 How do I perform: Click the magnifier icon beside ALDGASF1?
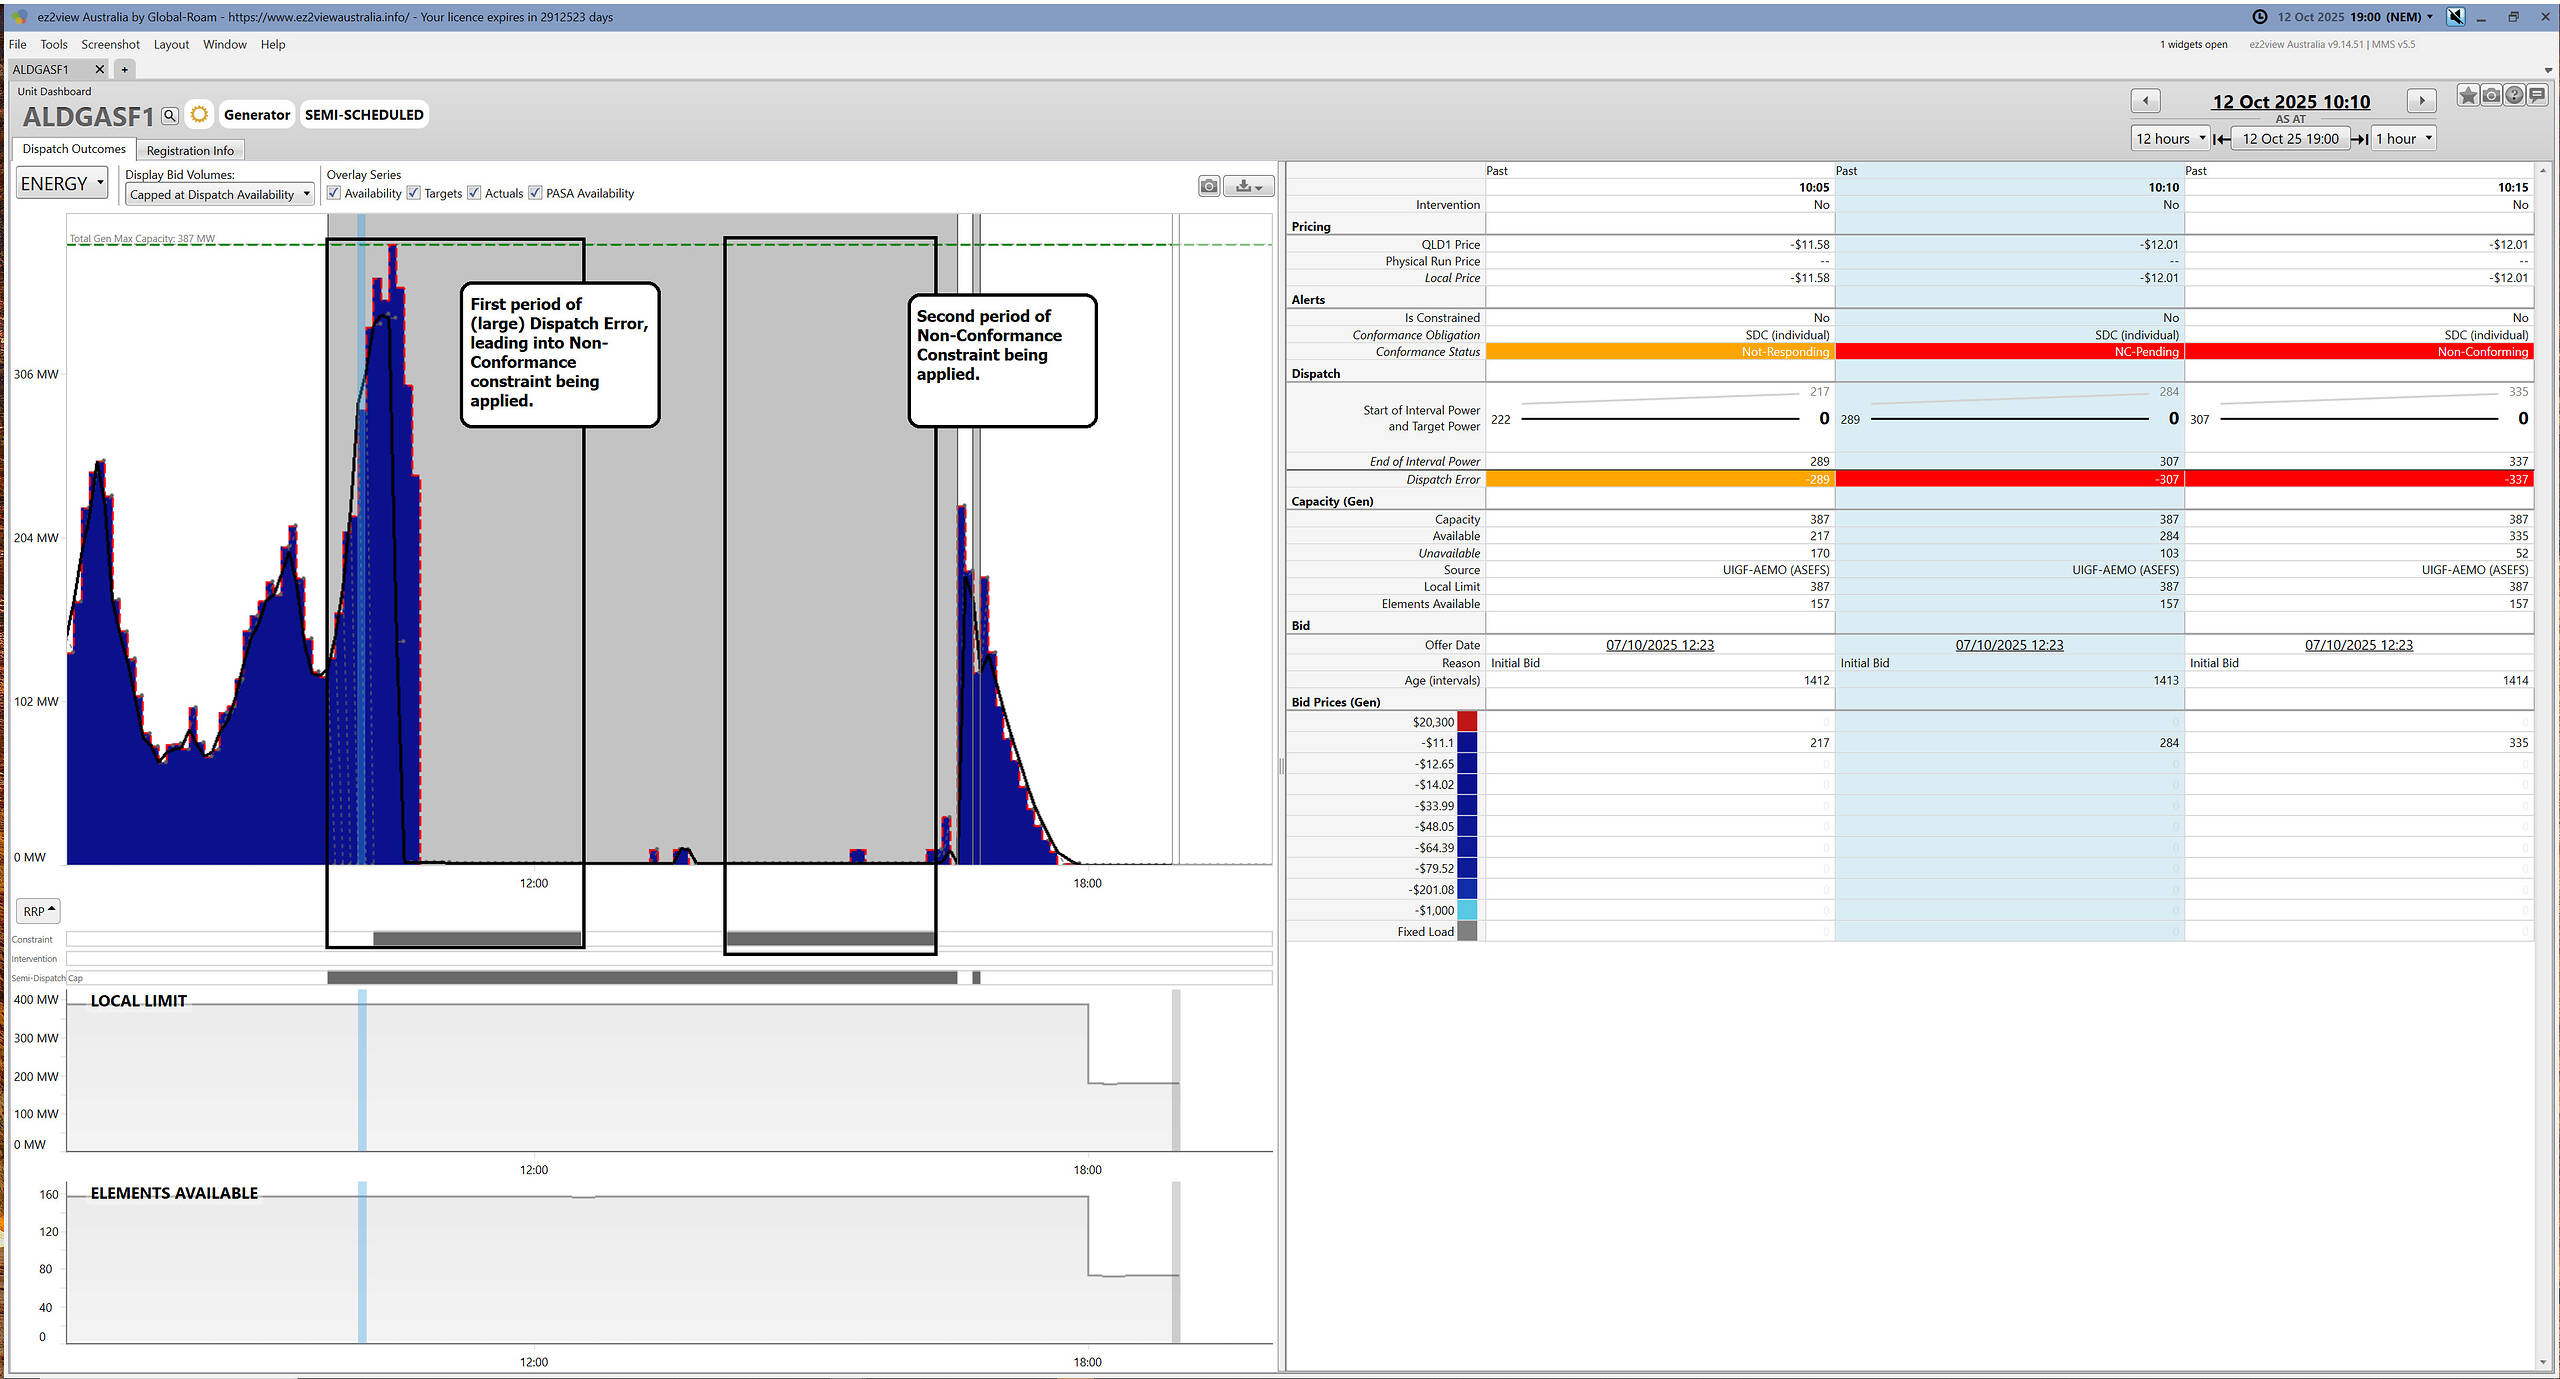pos(170,116)
